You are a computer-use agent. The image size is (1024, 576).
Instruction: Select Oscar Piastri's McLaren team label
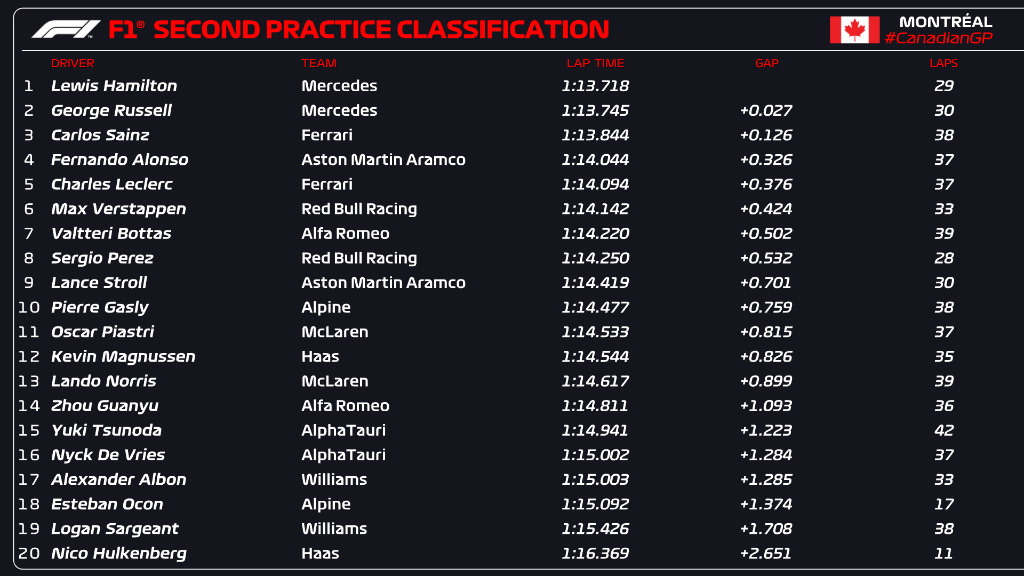(x=334, y=332)
